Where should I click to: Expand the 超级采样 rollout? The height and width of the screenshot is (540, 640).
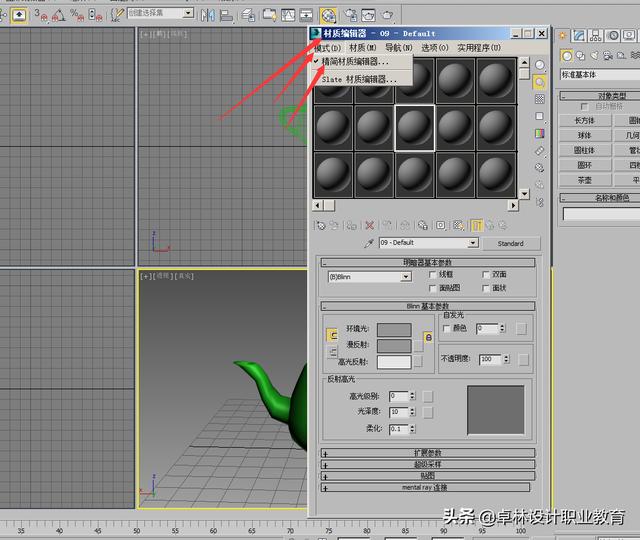click(427, 464)
